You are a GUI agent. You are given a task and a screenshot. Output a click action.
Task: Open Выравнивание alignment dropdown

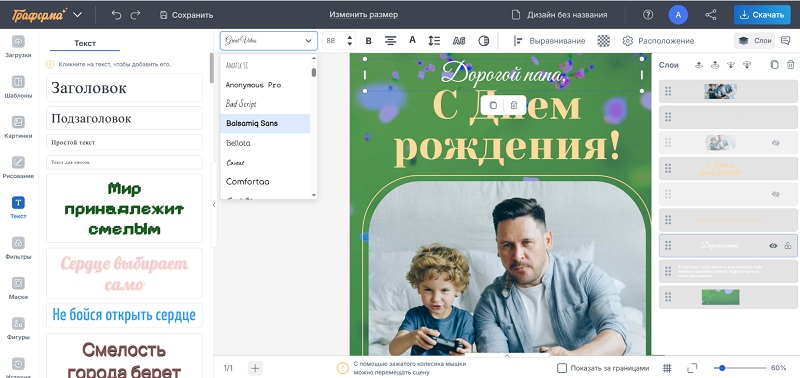[549, 41]
